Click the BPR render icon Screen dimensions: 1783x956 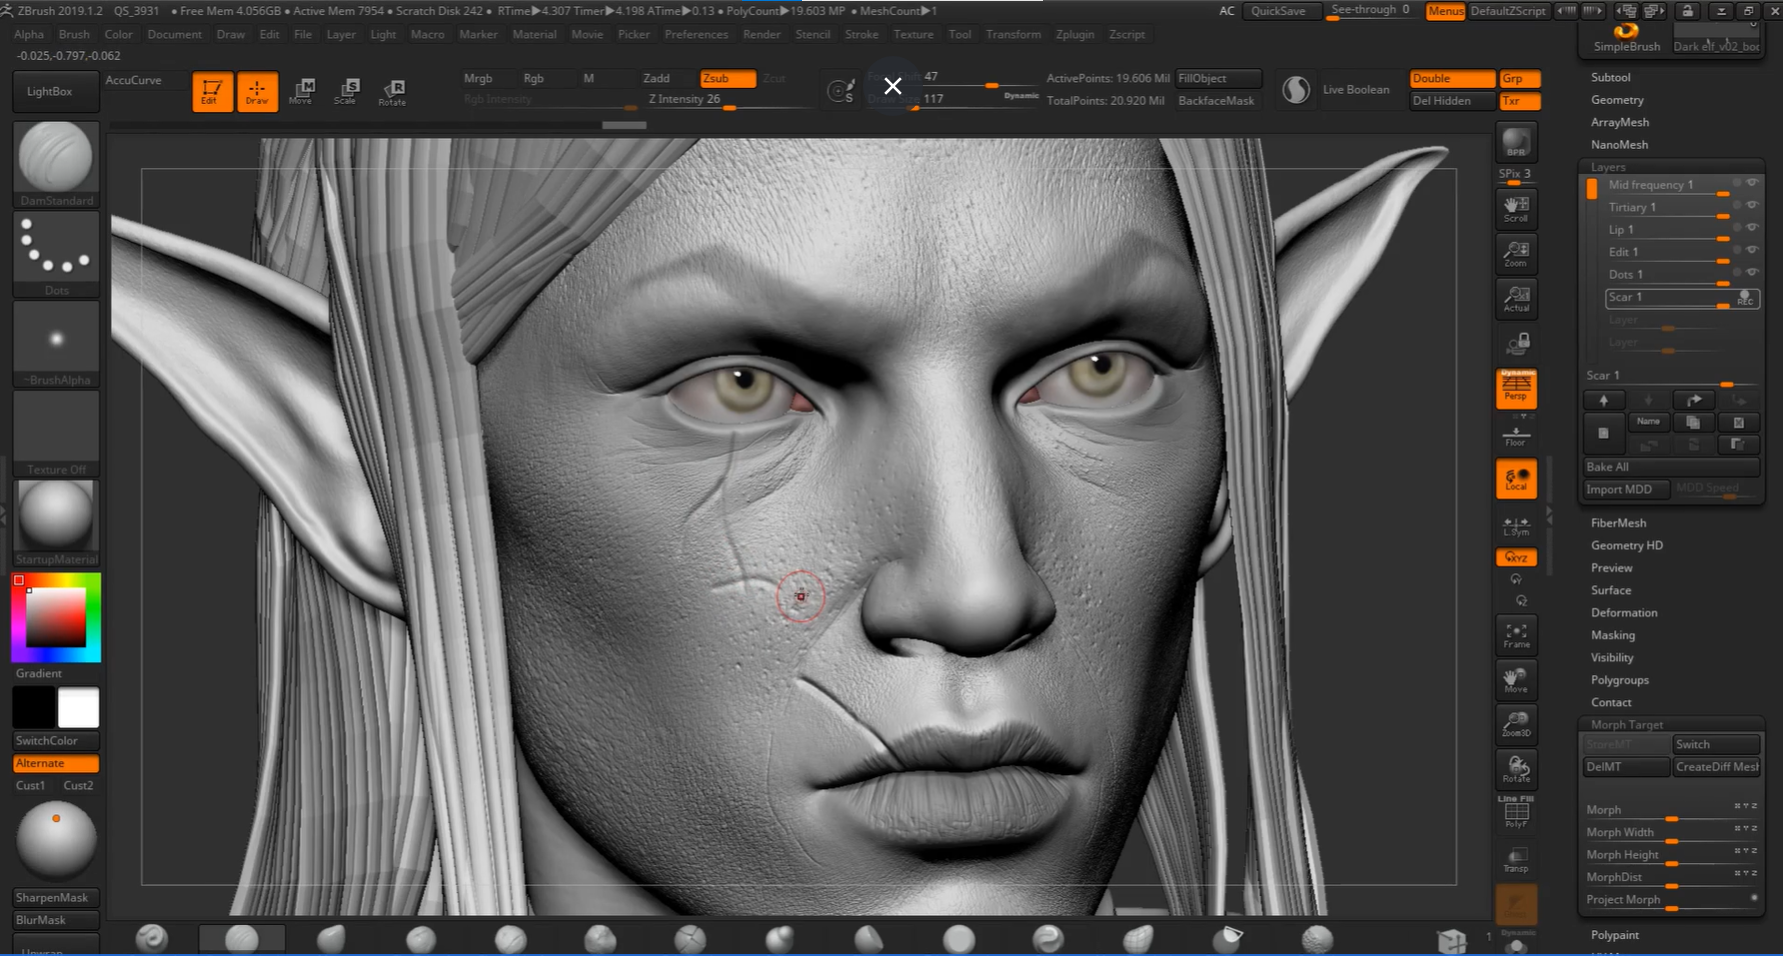click(x=1516, y=143)
